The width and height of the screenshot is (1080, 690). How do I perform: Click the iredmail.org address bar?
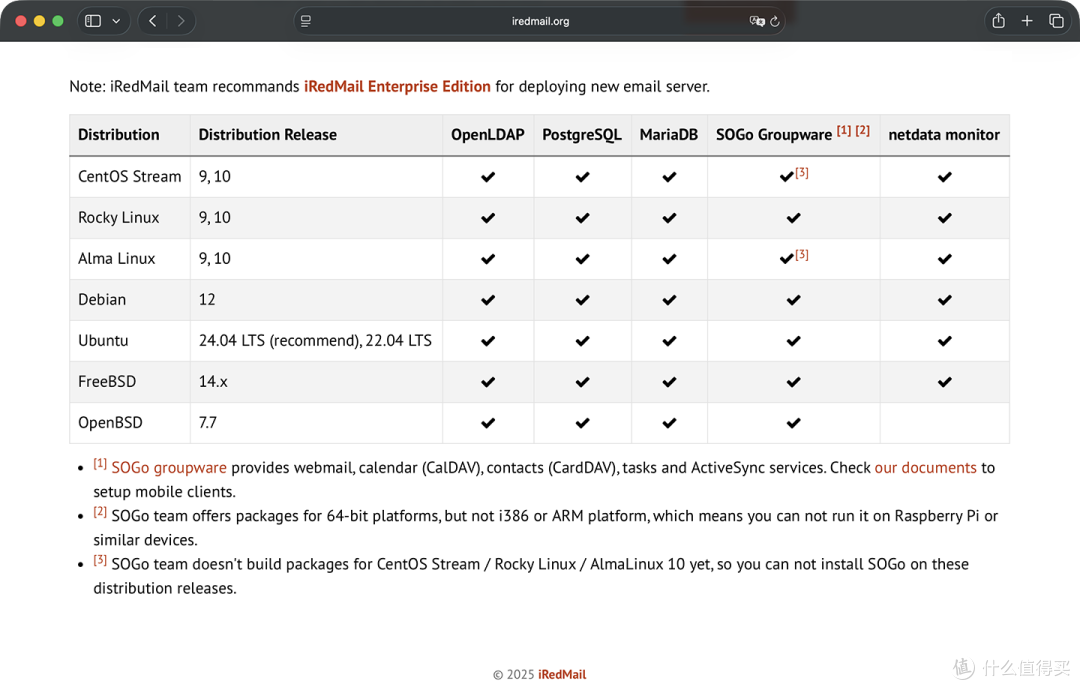pyautogui.click(x=540, y=21)
